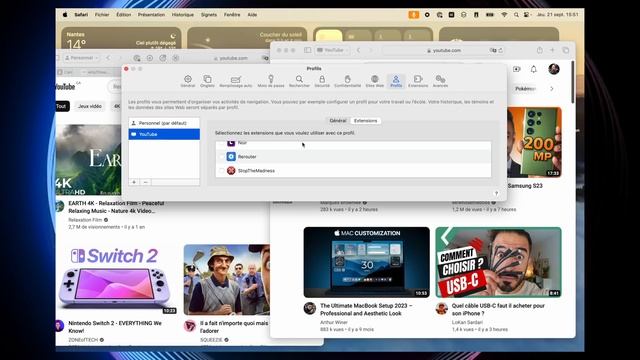Open EARTH 4K Relaxation Film title
This screenshot has width=640, height=360.
(116, 207)
